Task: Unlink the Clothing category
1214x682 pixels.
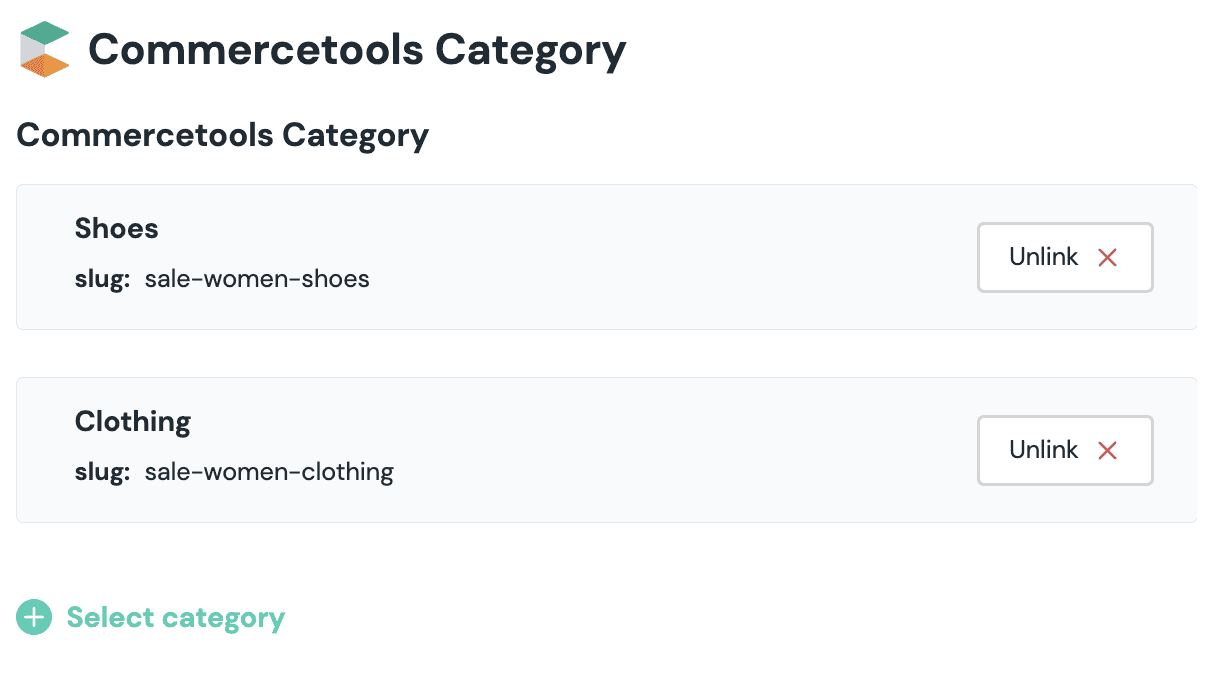Action: pos(1064,451)
